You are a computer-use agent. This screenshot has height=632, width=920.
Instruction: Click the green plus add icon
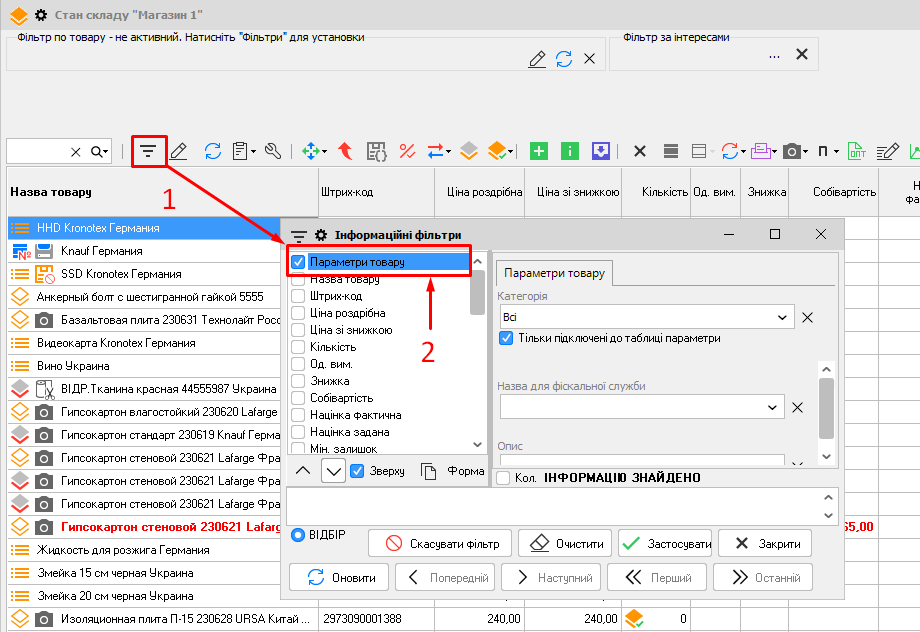[x=539, y=151]
